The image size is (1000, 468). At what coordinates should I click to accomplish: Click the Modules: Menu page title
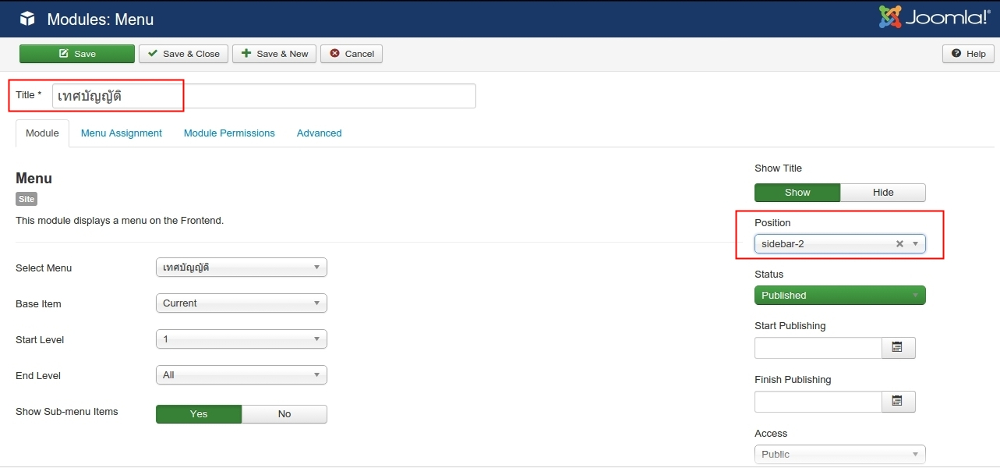coord(101,20)
